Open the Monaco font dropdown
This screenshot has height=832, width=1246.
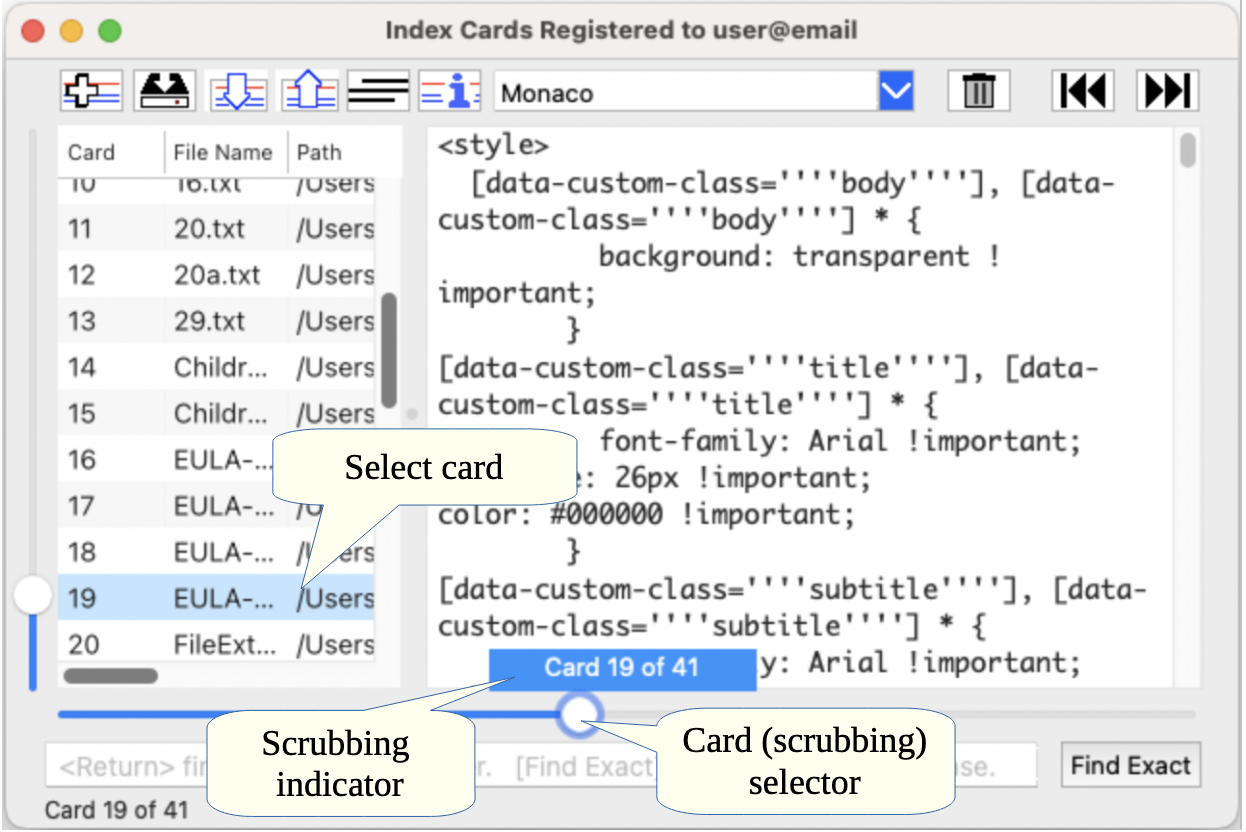pos(896,93)
